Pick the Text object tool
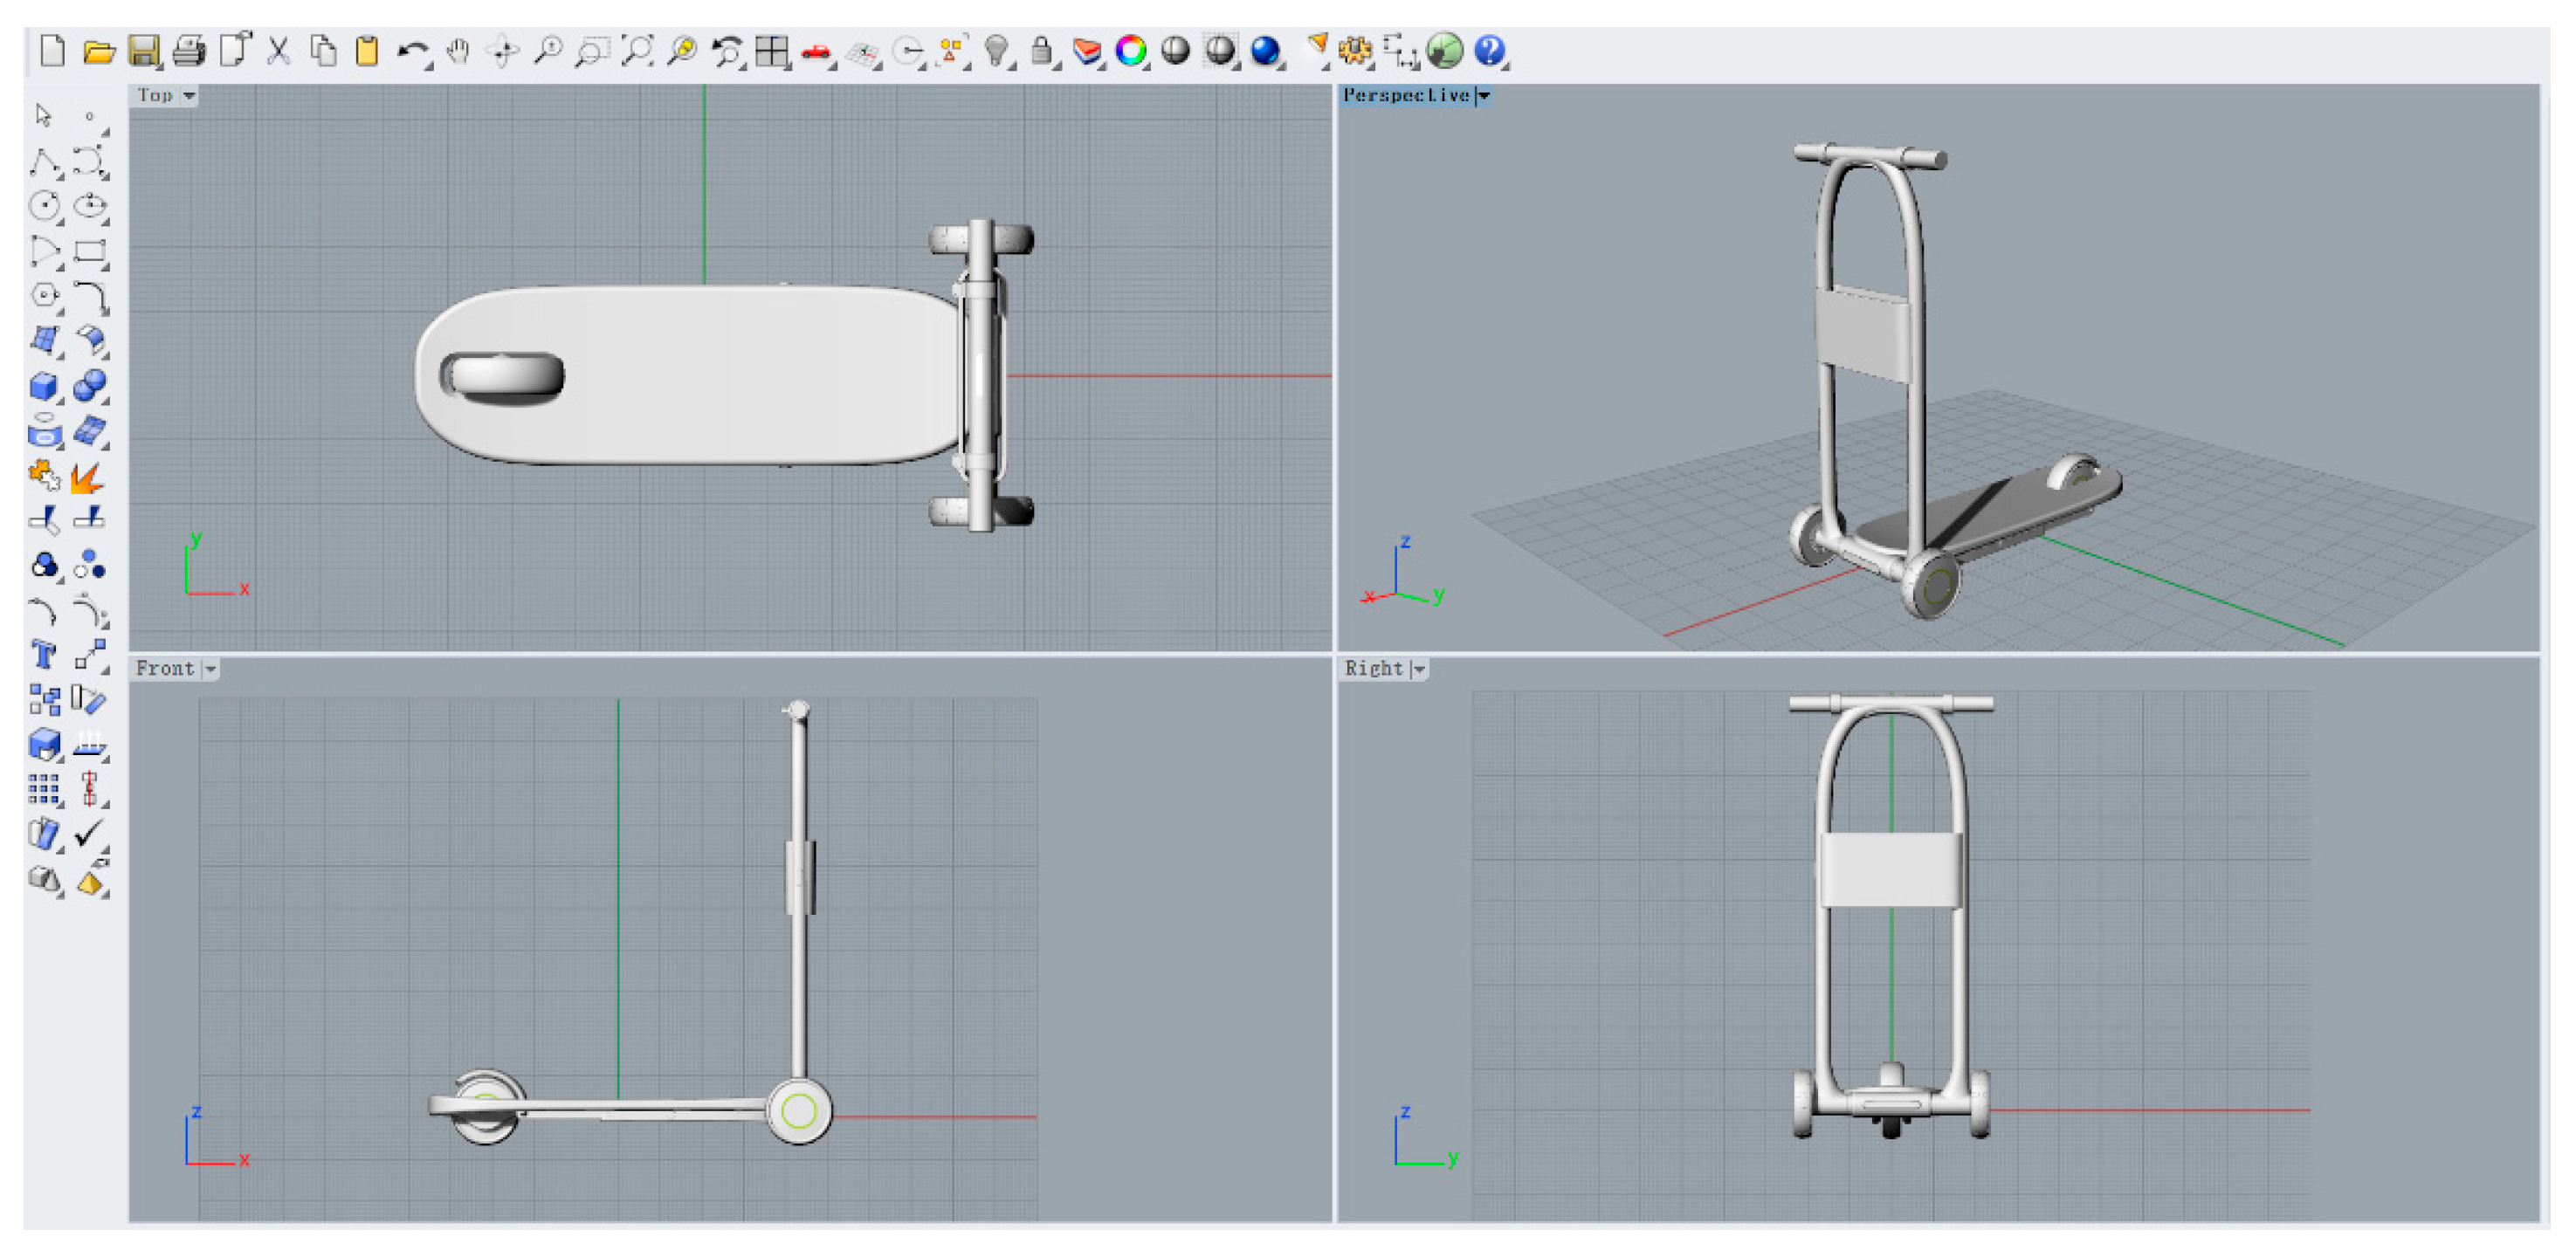The image size is (2576, 1257). (43, 655)
